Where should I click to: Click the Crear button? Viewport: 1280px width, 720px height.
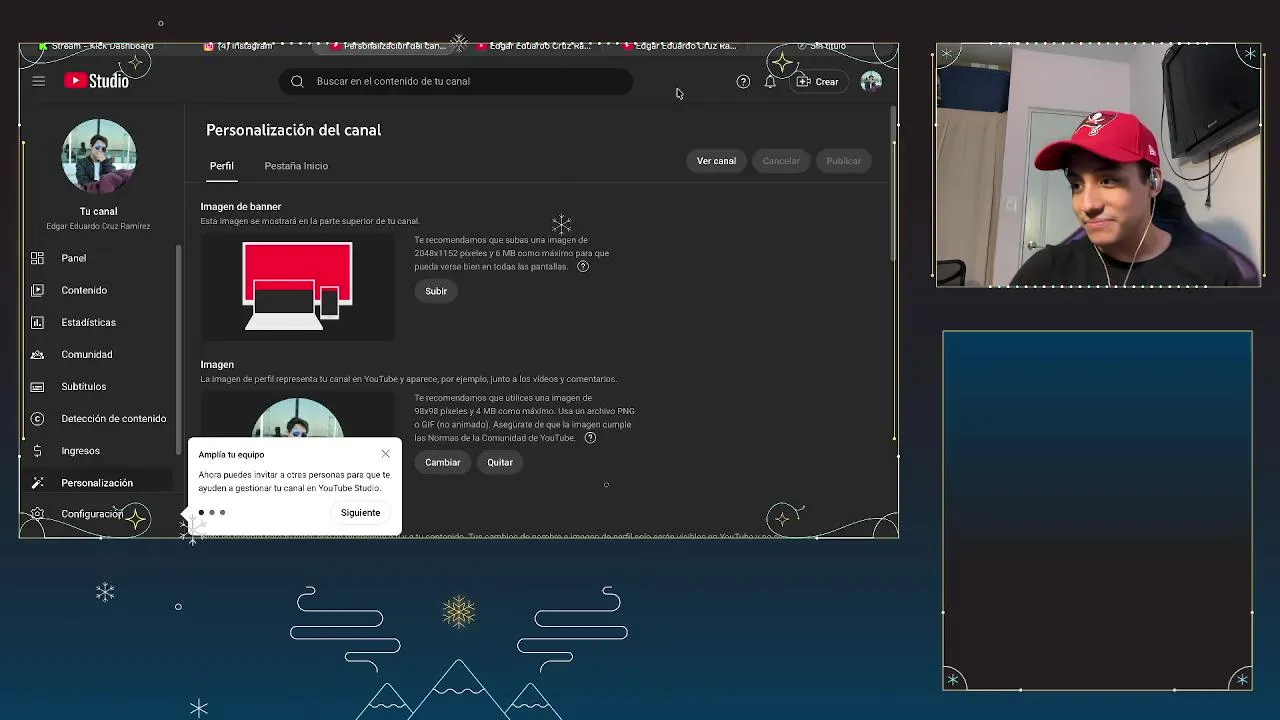(817, 81)
